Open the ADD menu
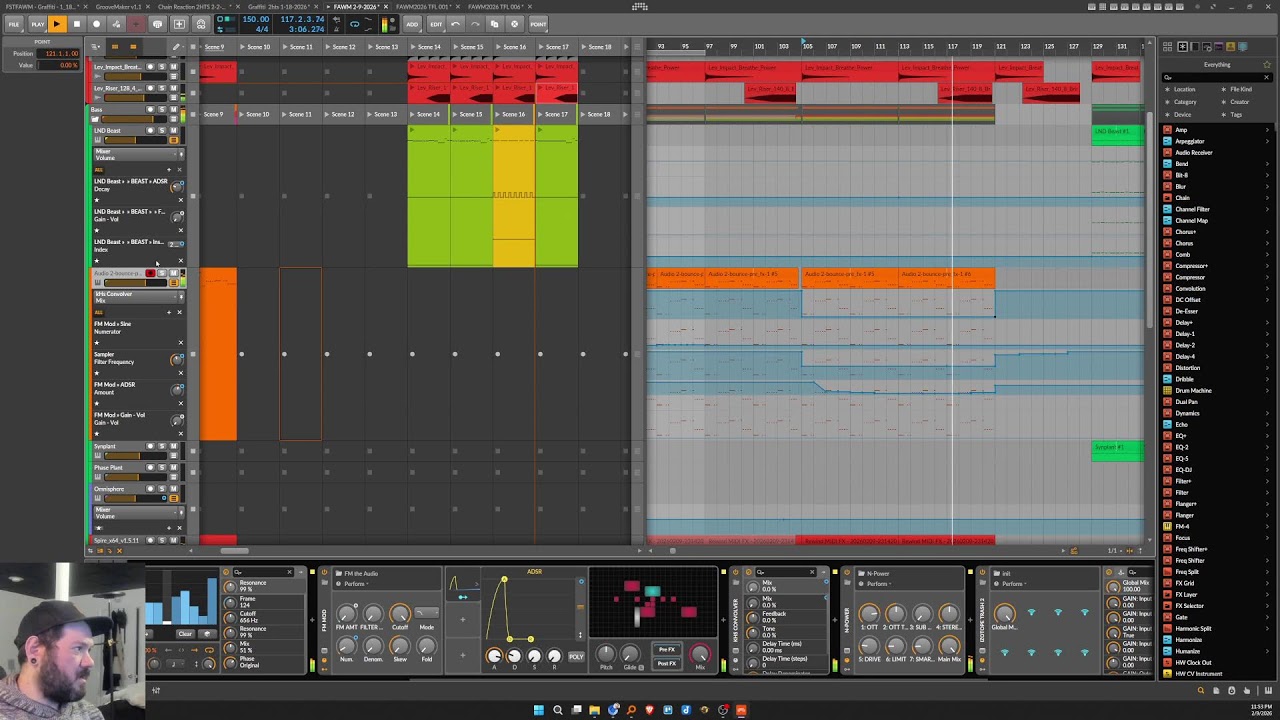Viewport: 1280px width, 720px height. click(412, 24)
